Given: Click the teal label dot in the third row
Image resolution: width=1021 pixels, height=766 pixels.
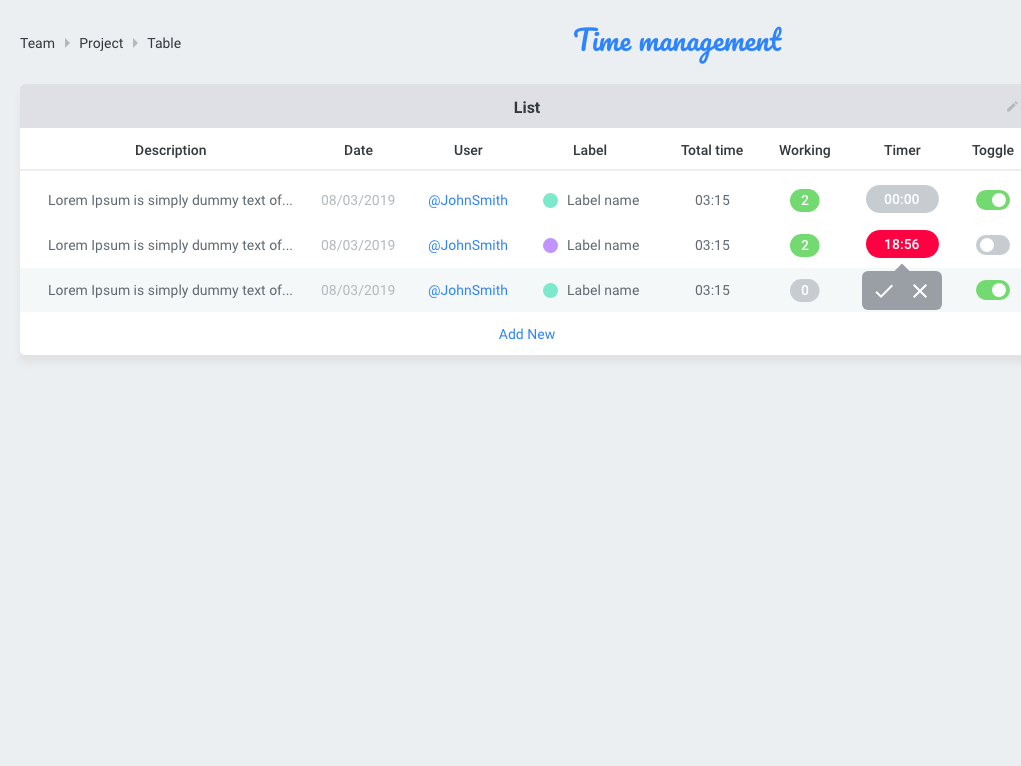Looking at the screenshot, I should tap(550, 290).
